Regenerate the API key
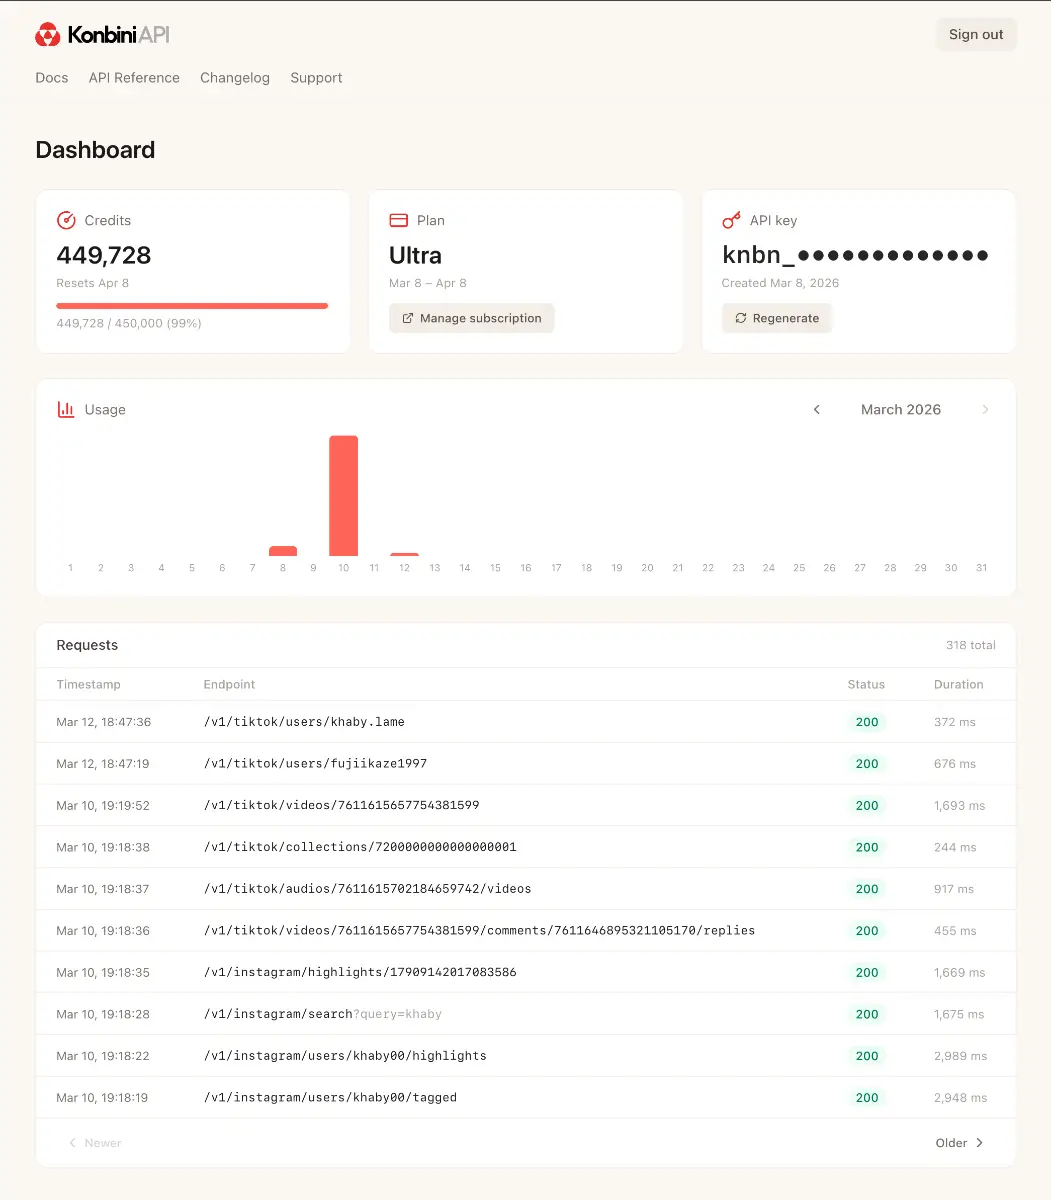This screenshot has width=1051, height=1200. (777, 318)
